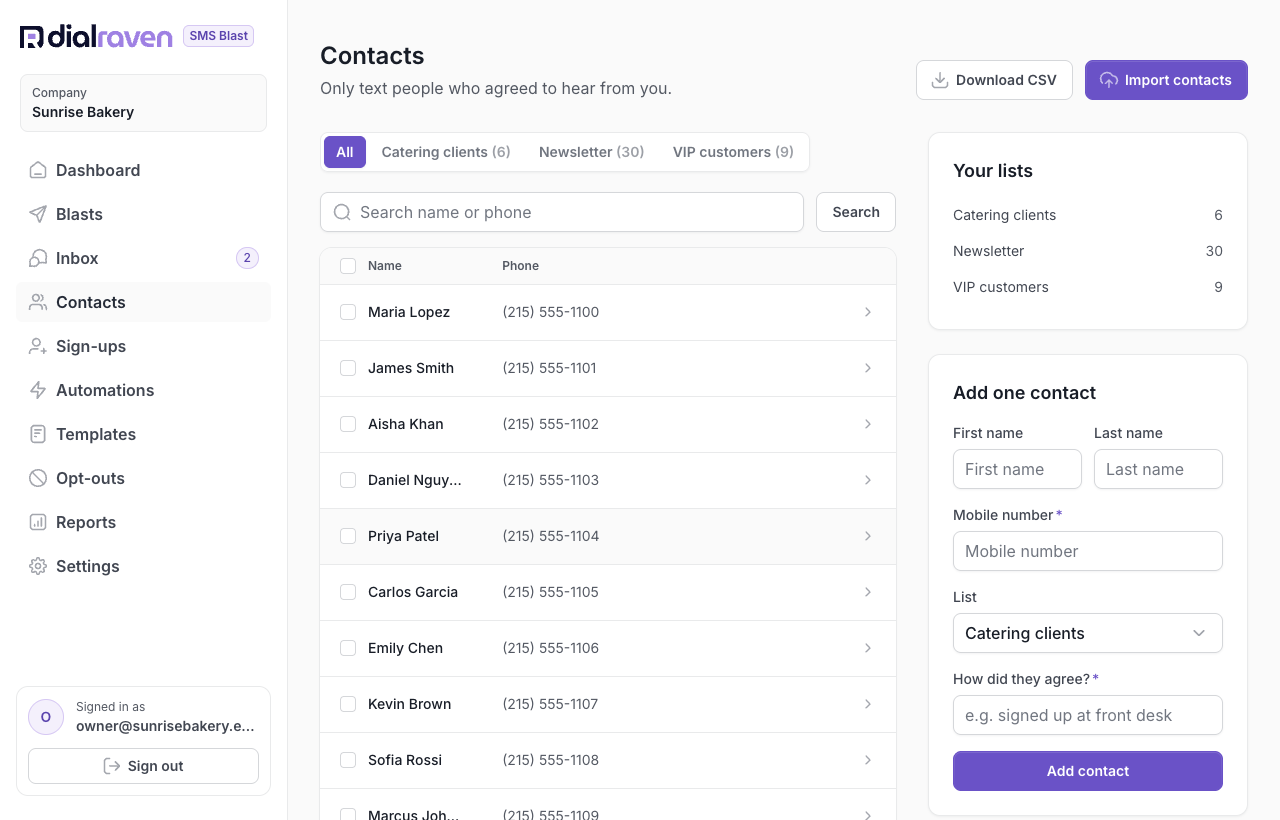Click into the Mobile number field
The height and width of the screenshot is (820, 1280).
pos(1088,551)
